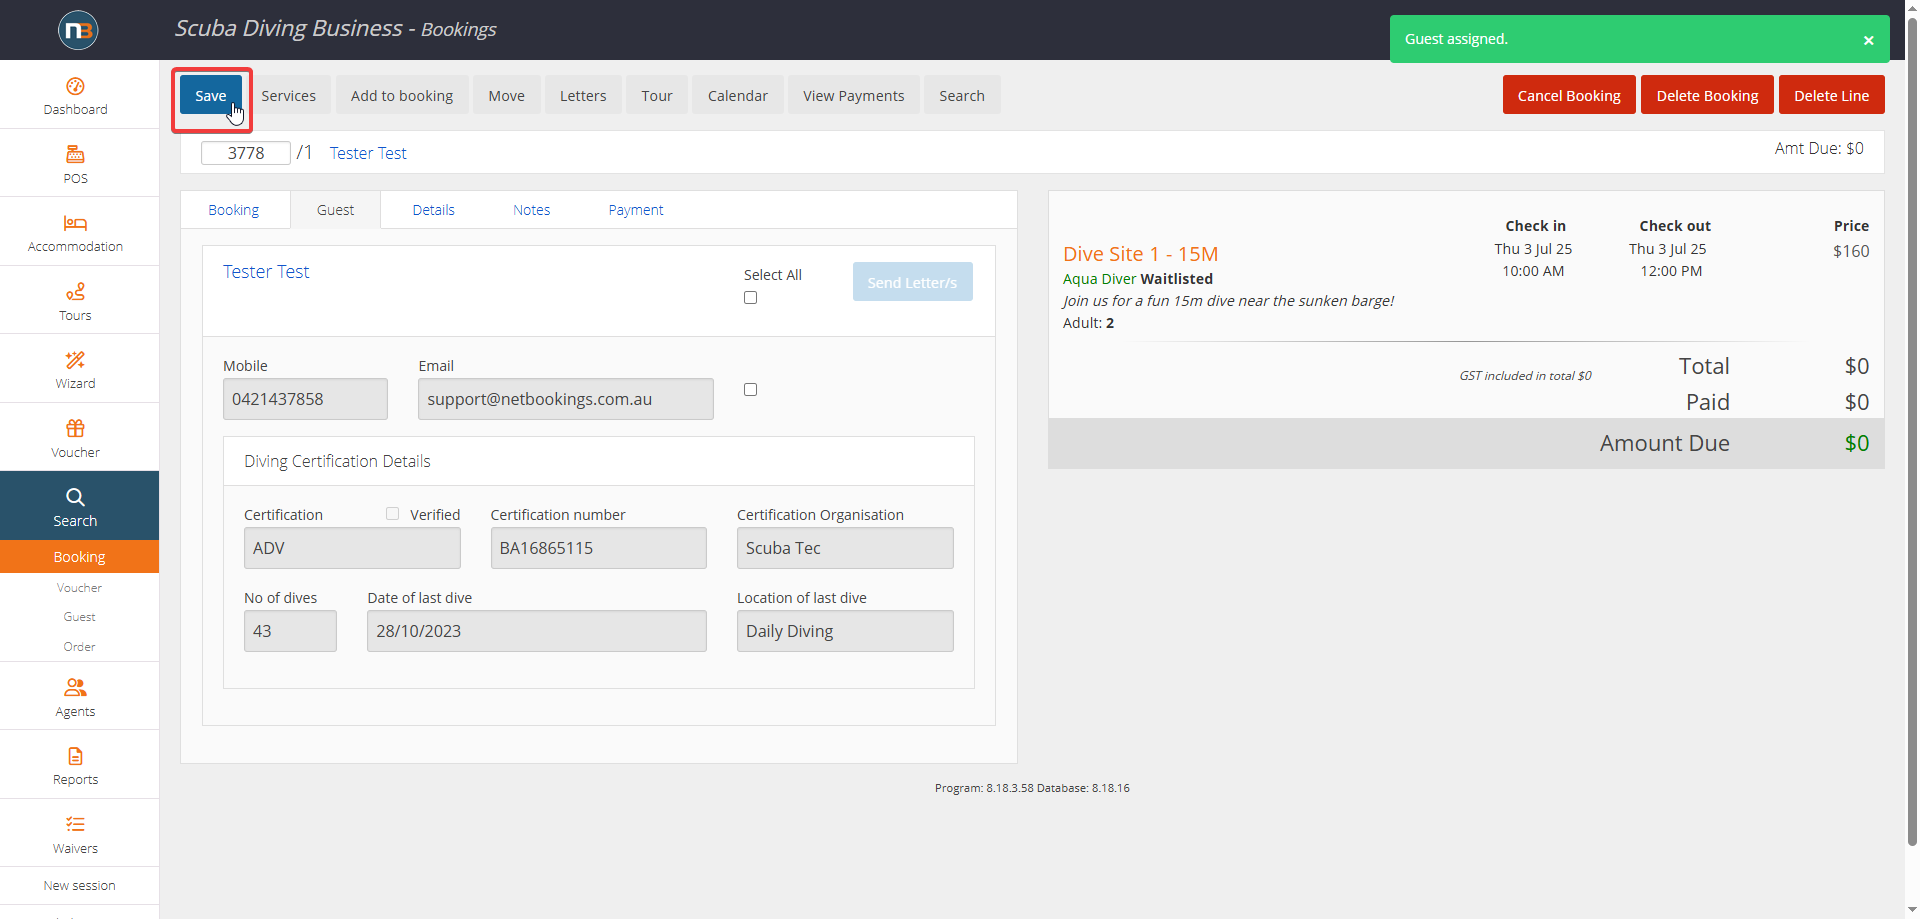Switch to the Notes tab
The image size is (1920, 919).
tap(531, 210)
